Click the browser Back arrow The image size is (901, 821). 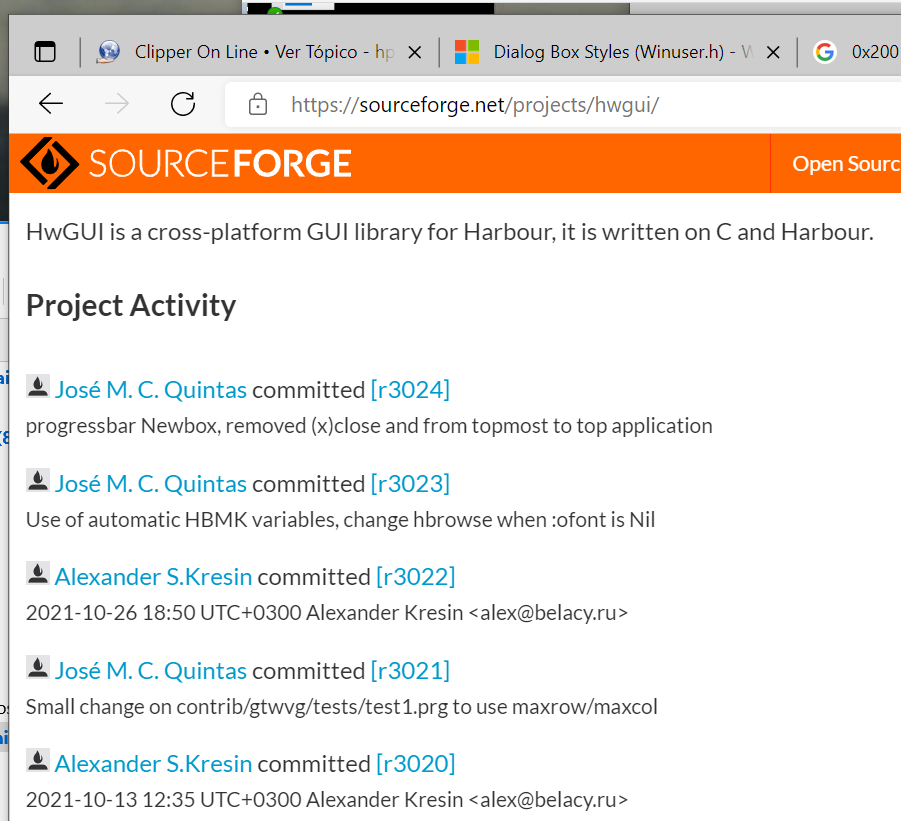(51, 104)
